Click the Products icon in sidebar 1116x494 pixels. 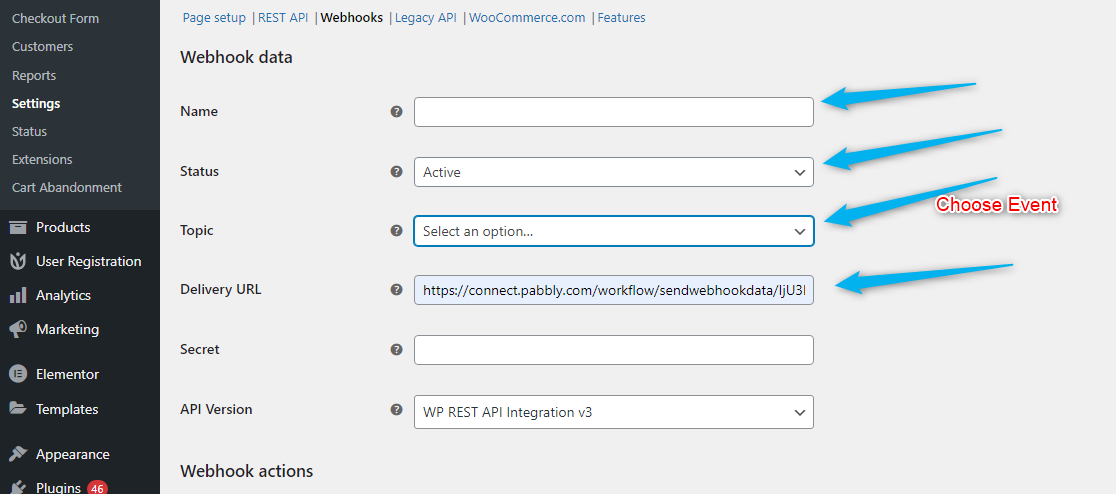tap(18, 228)
